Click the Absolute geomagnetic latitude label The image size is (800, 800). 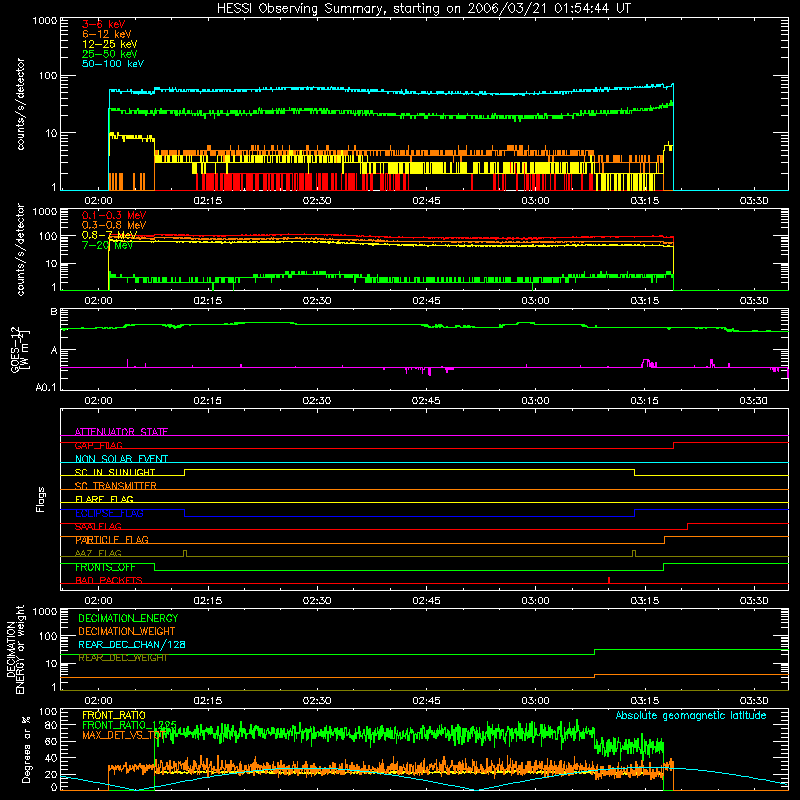691,715
